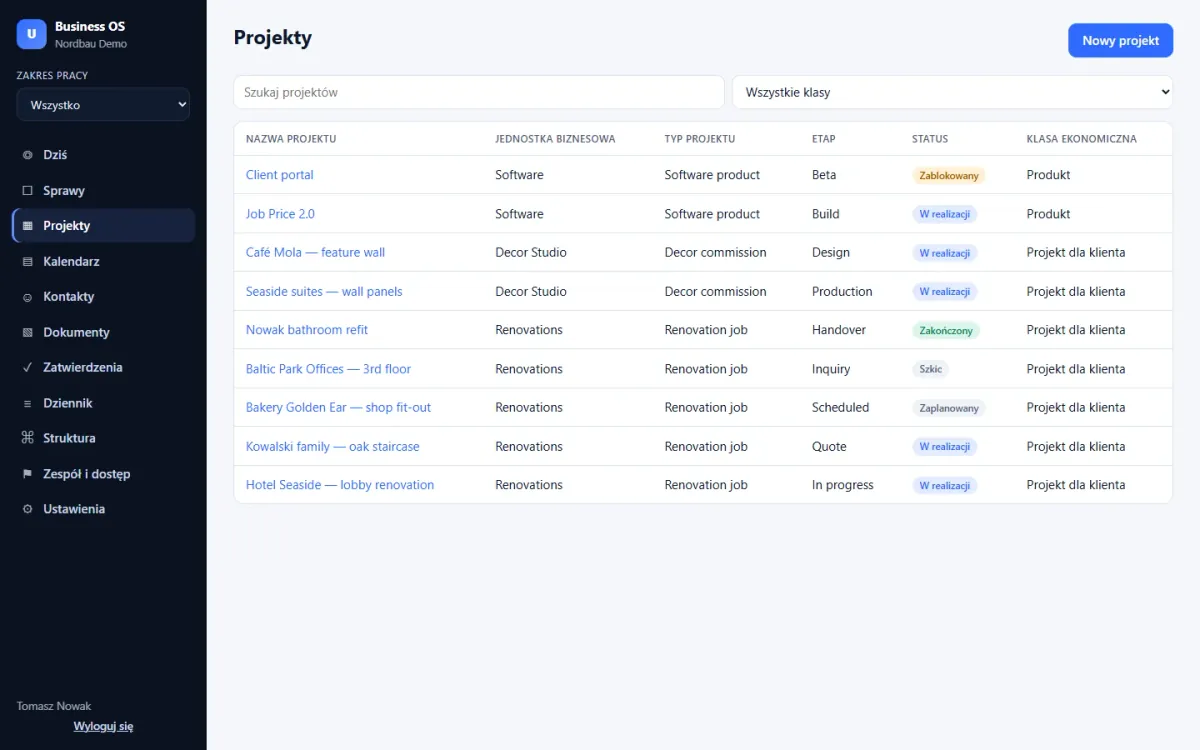The height and width of the screenshot is (750, 1200).
Task: Open the Job Price 2.0 project
Action: 280,214
